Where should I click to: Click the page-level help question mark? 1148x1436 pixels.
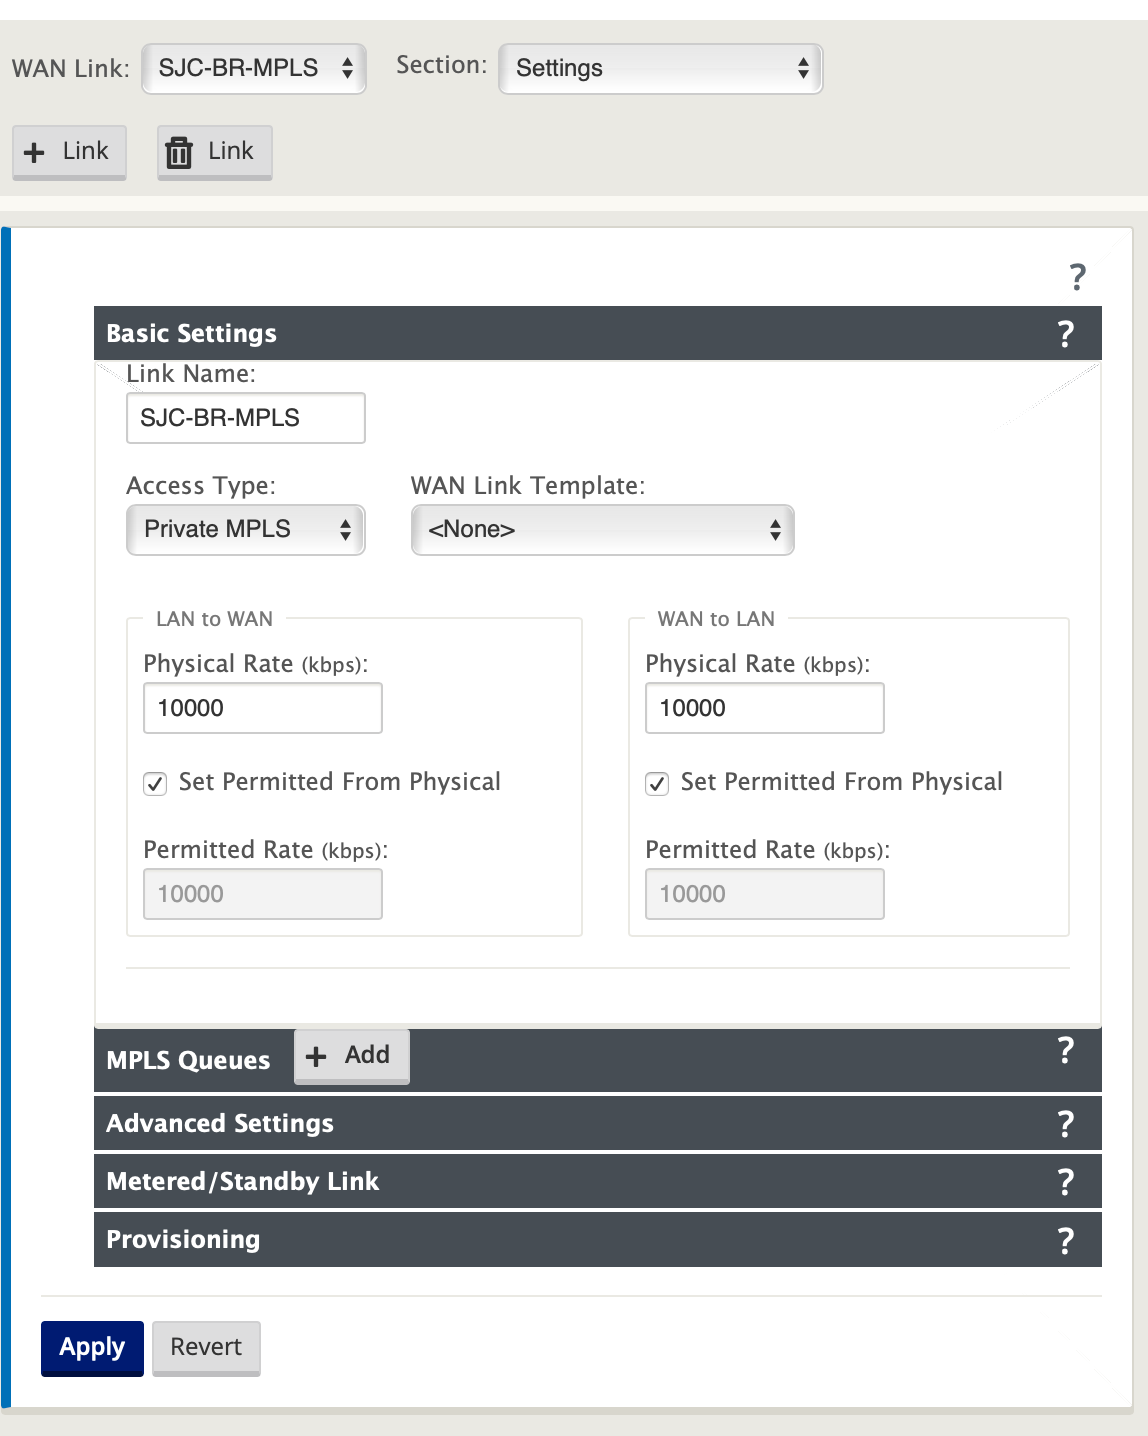1077,277
